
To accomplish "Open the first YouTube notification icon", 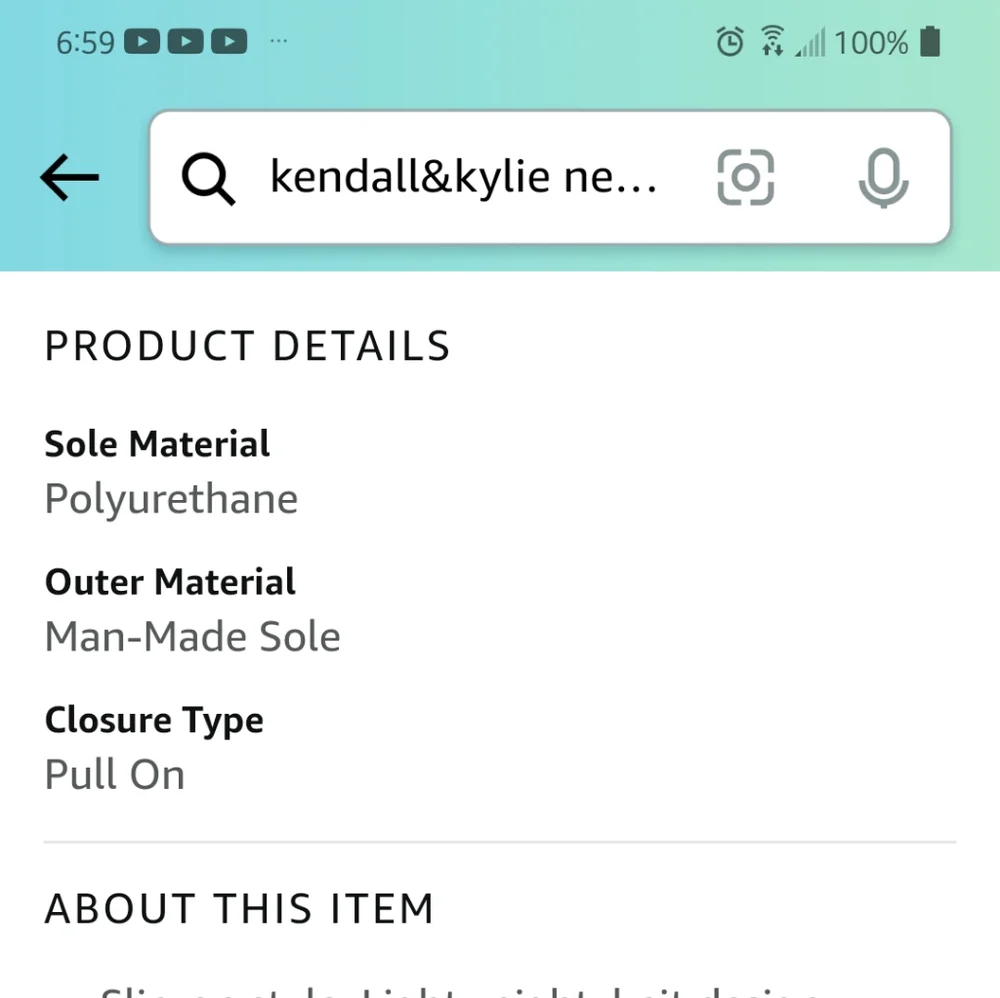I will [x=140, y=42].
